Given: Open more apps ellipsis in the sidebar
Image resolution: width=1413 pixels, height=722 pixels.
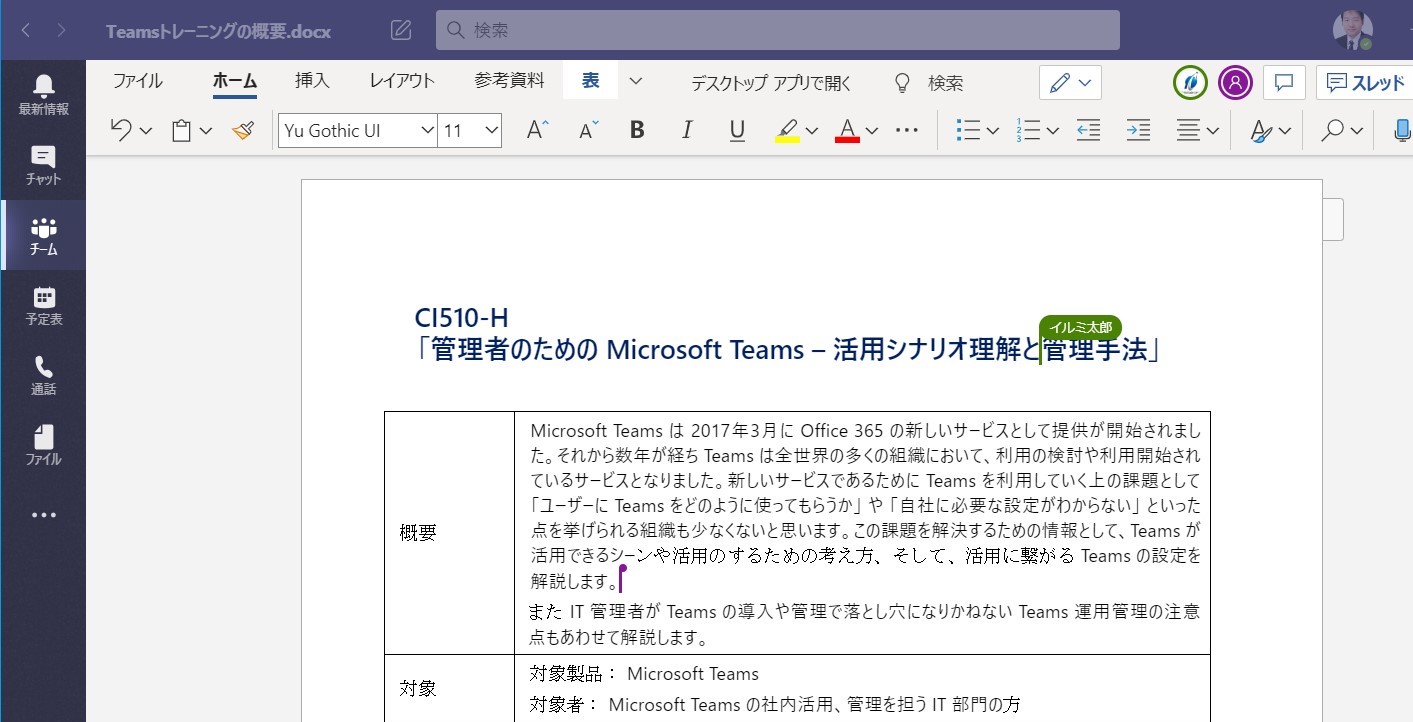Looking at the screenshot, I should coord(43,515).
